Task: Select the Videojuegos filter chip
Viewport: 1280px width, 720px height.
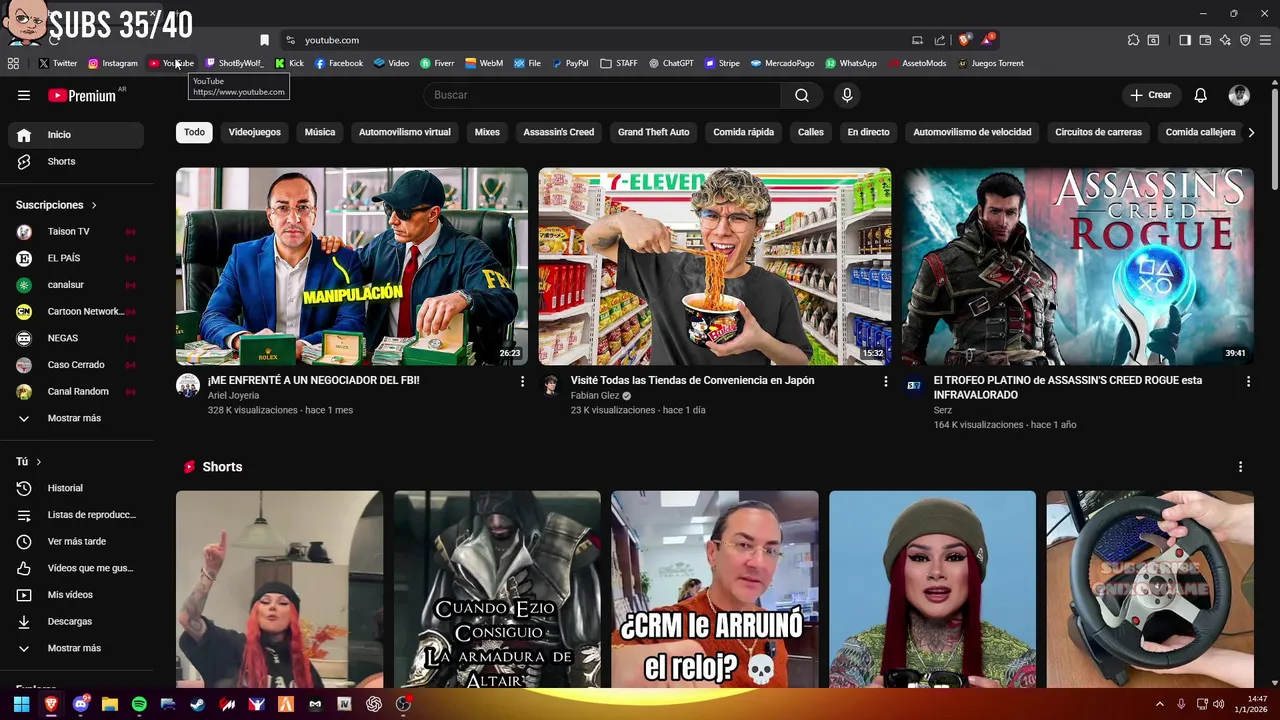Action: point(254,132)
